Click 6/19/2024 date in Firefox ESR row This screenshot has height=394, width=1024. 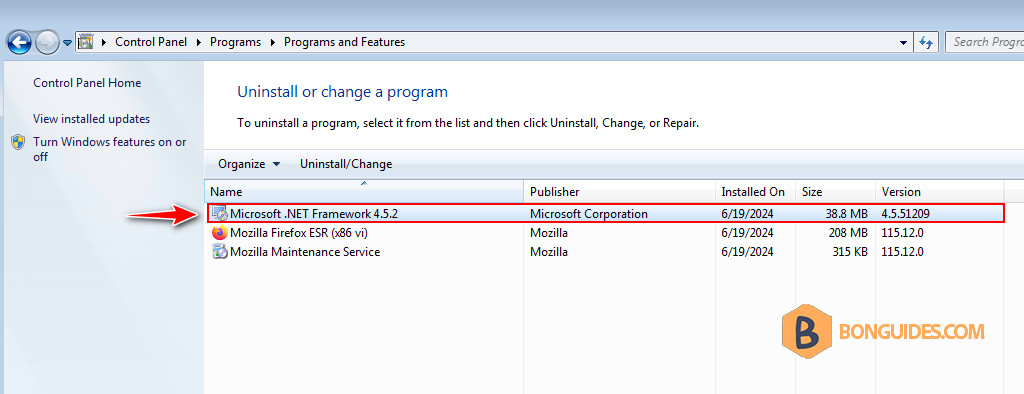click(x=747, y=233)
